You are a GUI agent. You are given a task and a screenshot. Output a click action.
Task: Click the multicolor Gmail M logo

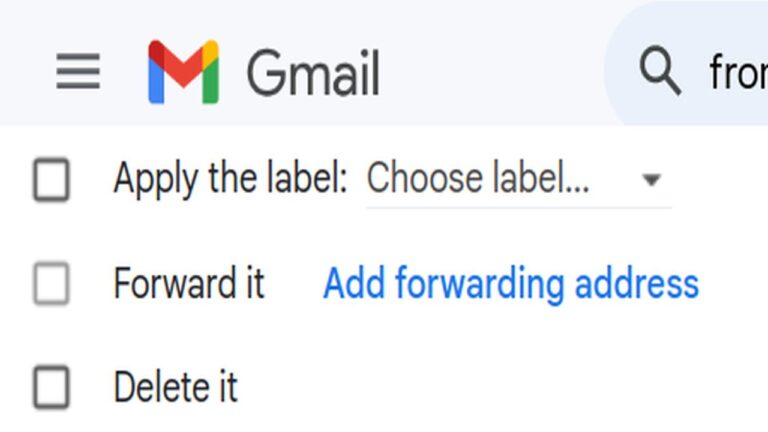[x=184, y=72]
